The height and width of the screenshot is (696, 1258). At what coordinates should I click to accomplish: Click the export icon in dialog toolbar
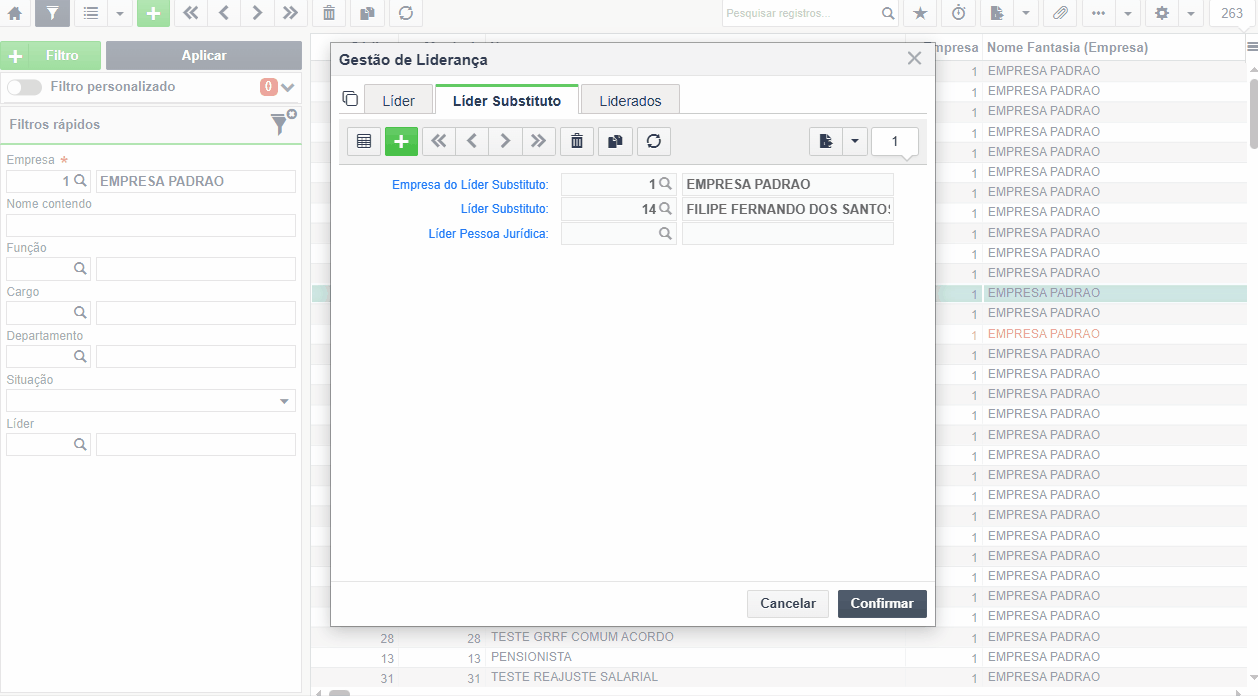(x=826, y=141)
